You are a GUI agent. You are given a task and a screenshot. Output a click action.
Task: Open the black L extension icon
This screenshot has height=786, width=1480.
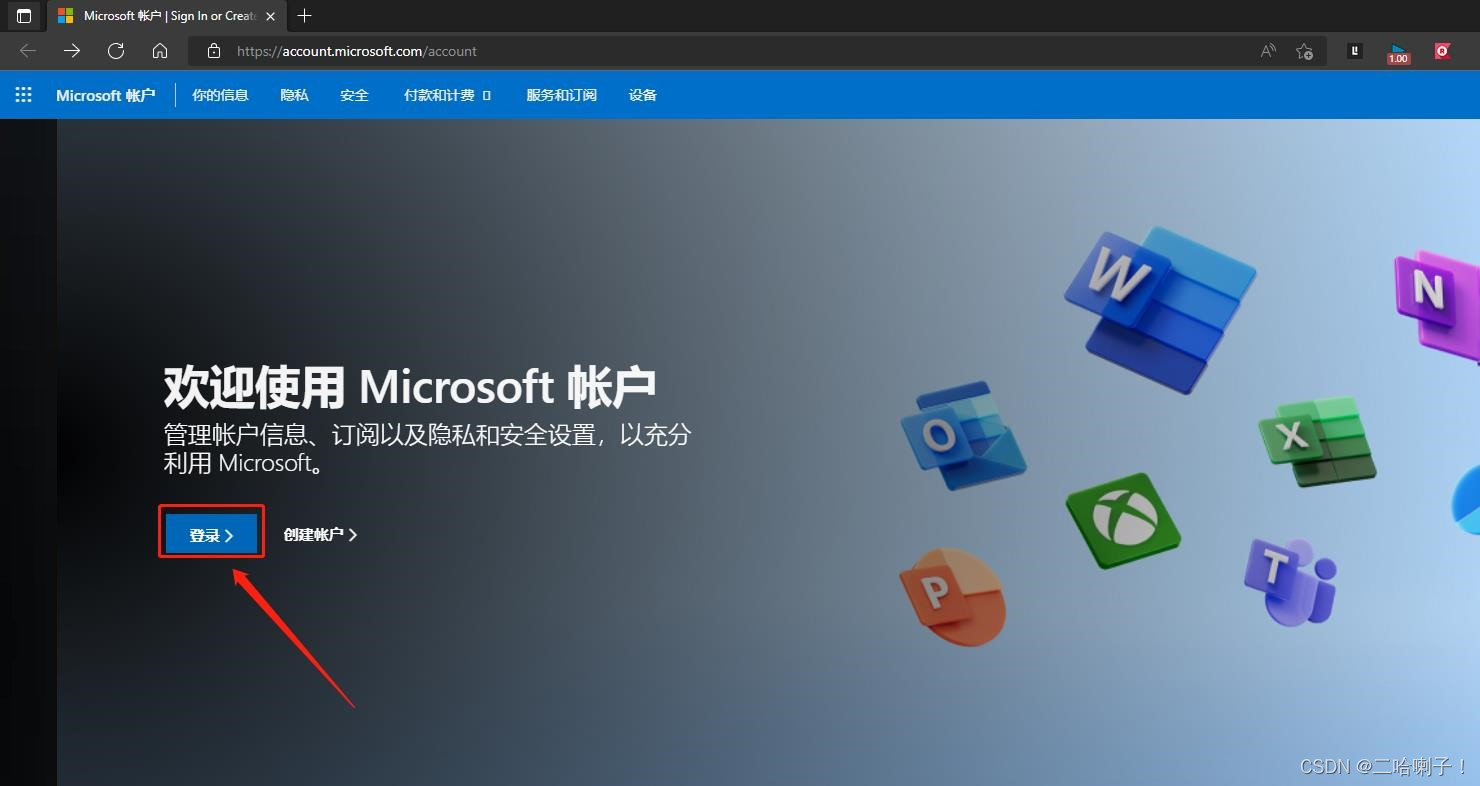click(x=1355, y=51)
